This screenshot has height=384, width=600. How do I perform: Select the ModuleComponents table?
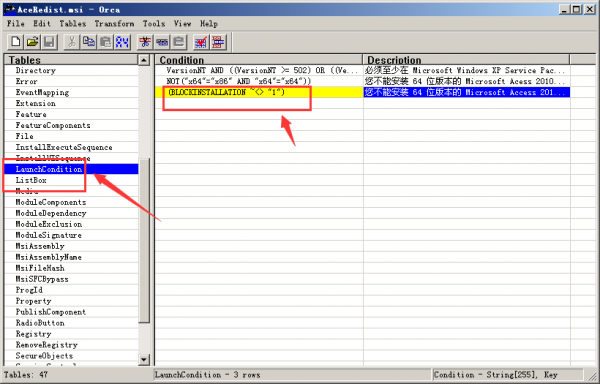point(51,202)
